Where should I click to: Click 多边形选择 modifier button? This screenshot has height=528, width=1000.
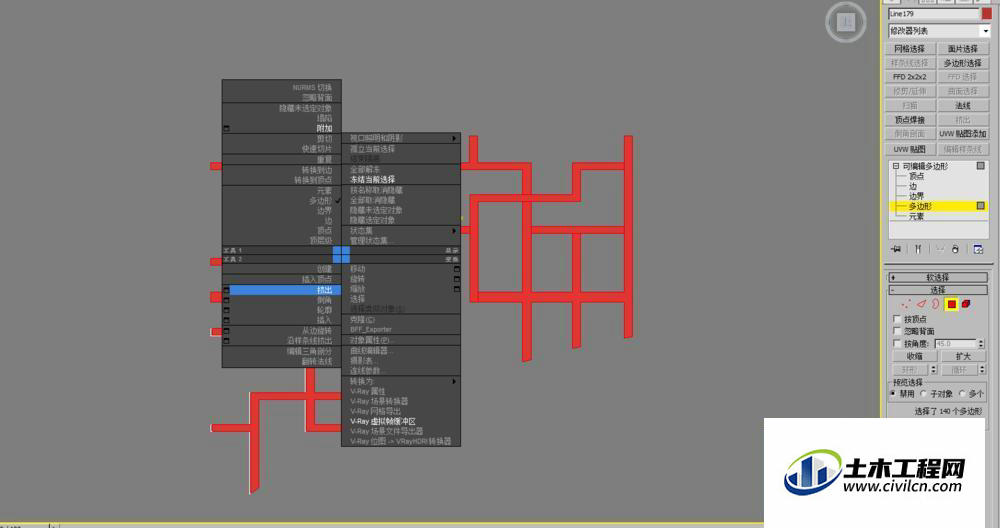click(x=962, y=63)
